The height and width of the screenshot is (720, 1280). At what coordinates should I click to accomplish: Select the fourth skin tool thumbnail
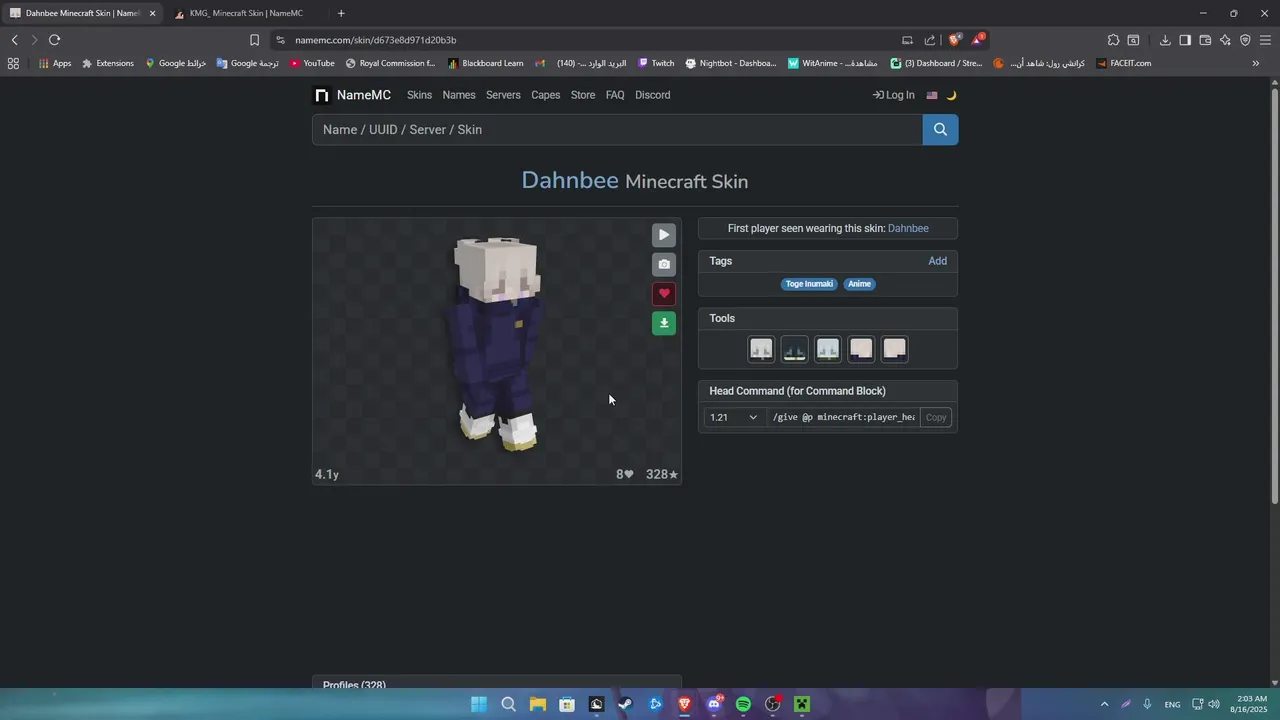pos(861,349)
